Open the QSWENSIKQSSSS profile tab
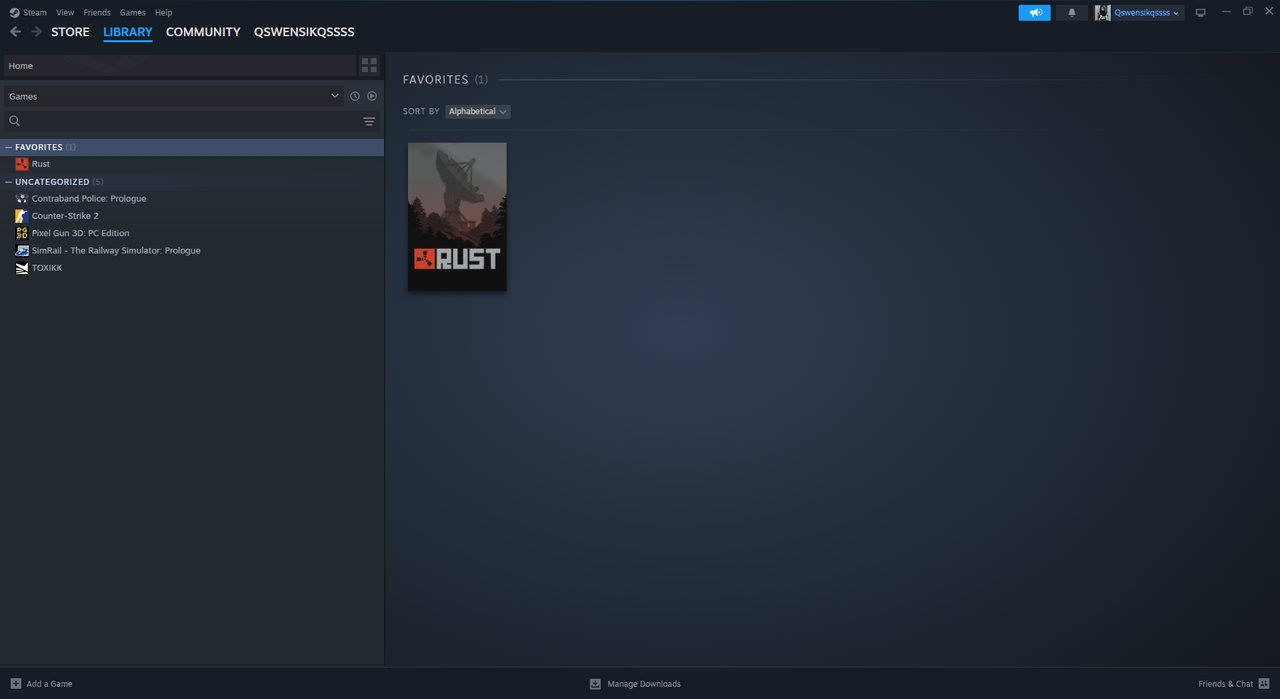Screen dimensions: 1280x699 point(304,32)
